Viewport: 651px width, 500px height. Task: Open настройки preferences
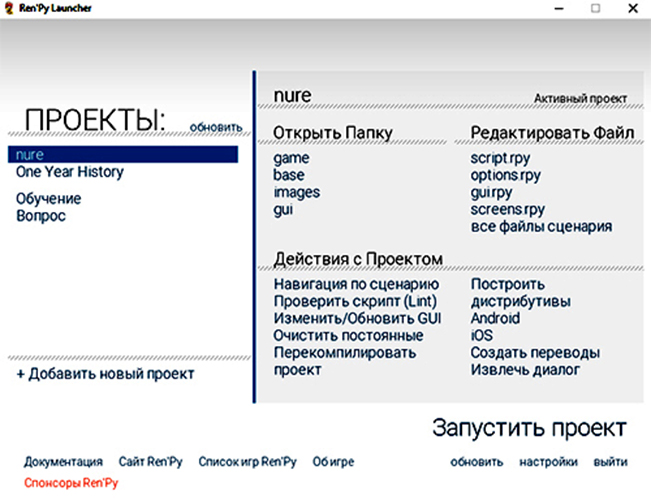tap(548, 462)
